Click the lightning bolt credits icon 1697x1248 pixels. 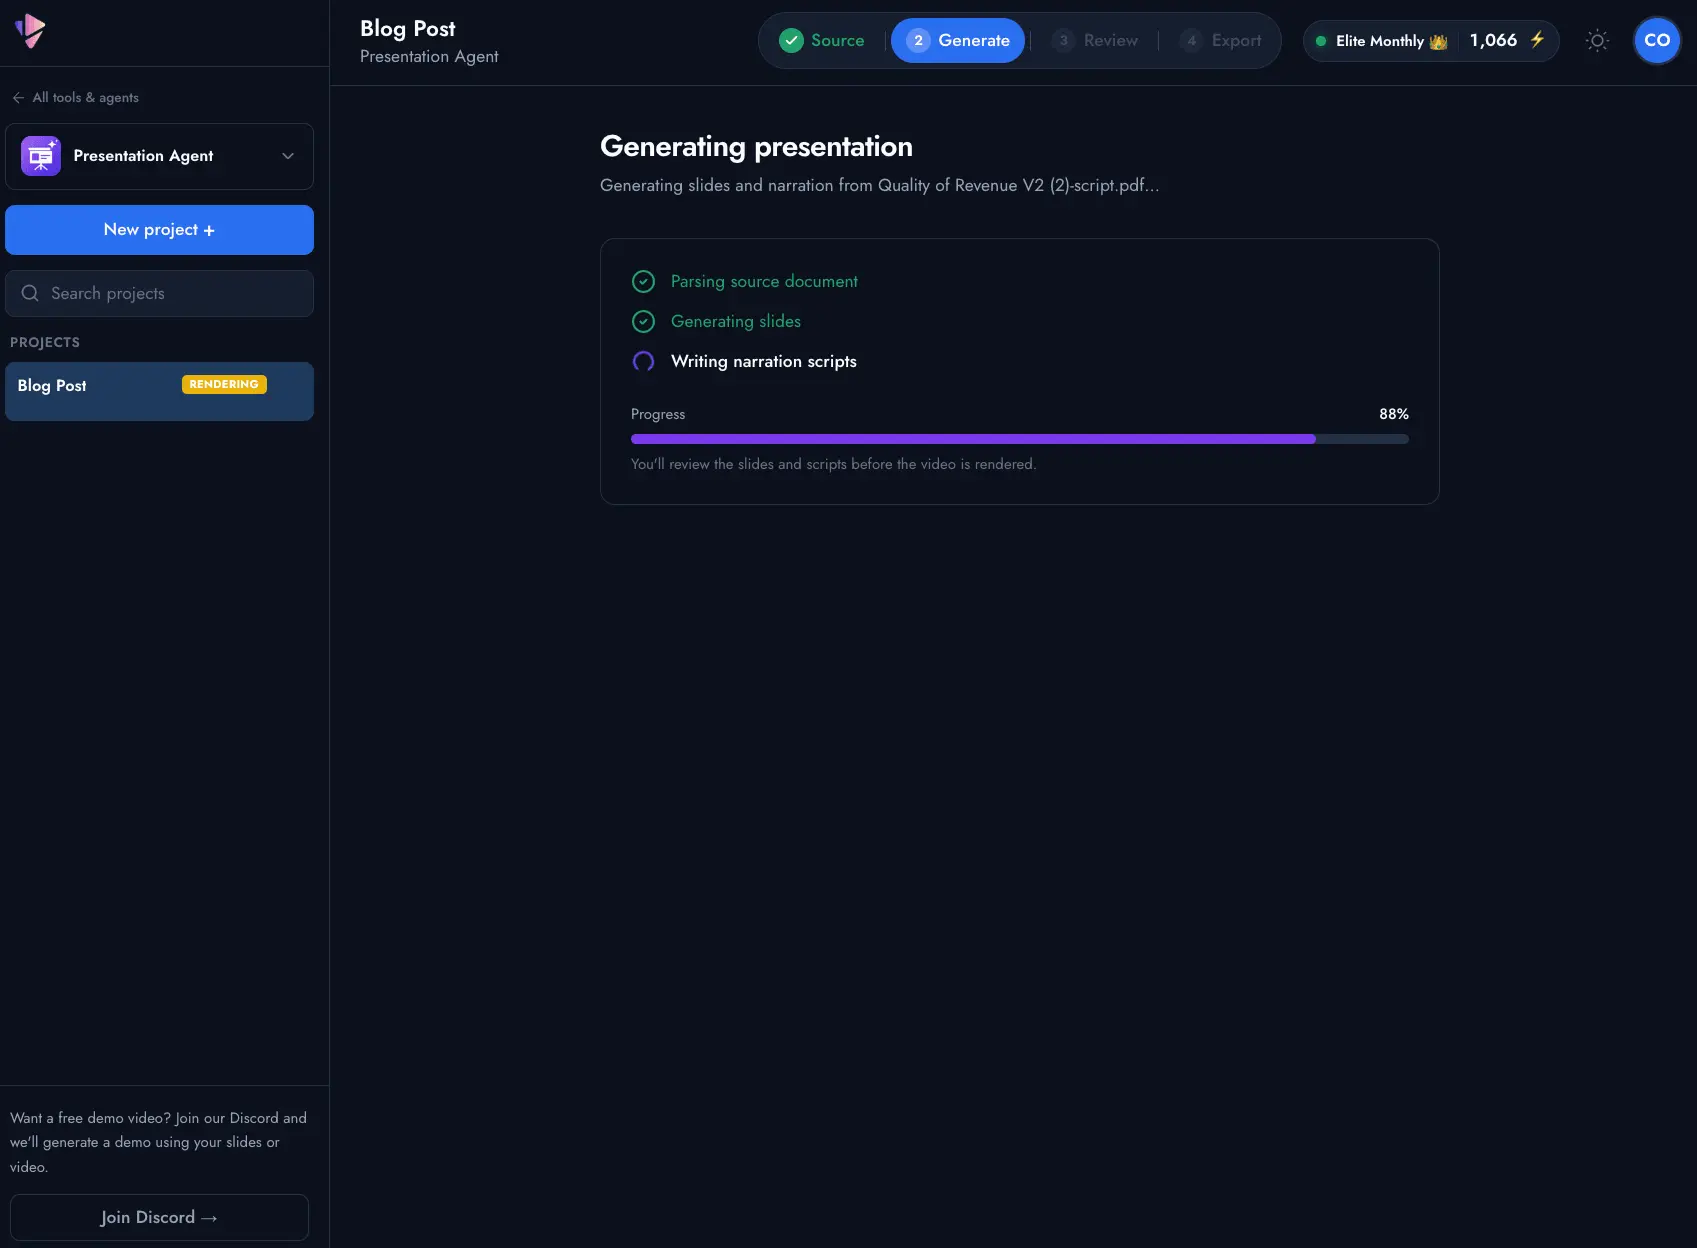click(x=1537, y=40)
